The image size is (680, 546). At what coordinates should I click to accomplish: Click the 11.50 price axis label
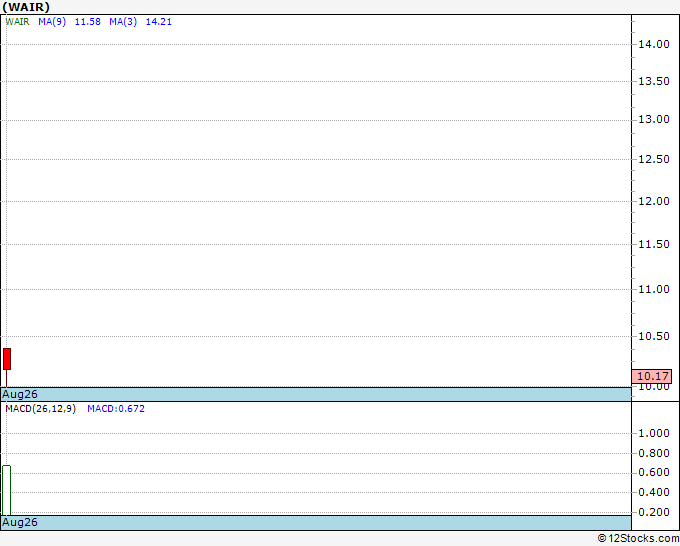(x=654, y=244)
